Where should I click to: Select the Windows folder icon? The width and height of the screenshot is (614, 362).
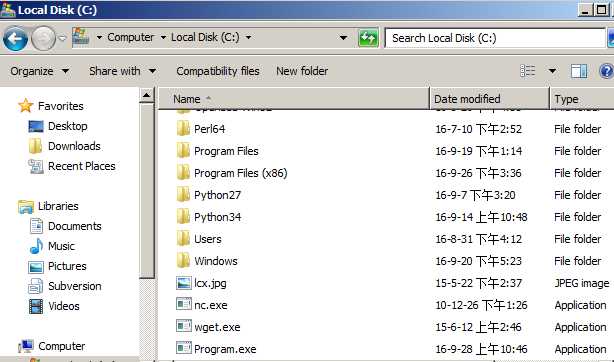click(183, 260)
